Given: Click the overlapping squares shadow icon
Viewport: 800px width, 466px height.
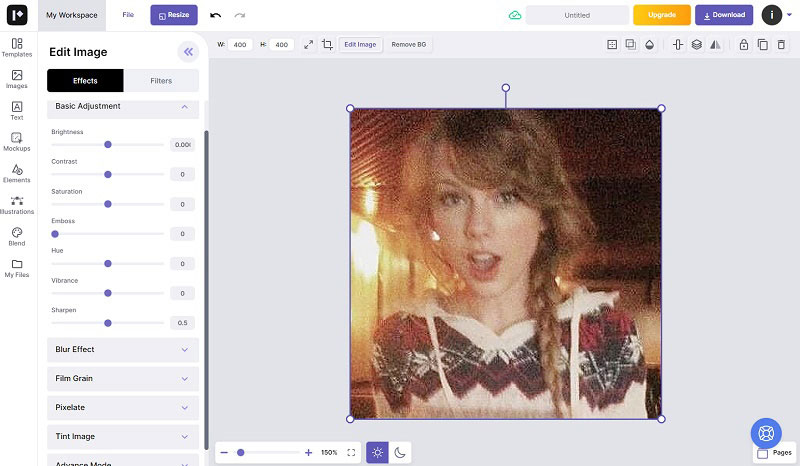Looking at the screenshot, I should tap(631, 44).
